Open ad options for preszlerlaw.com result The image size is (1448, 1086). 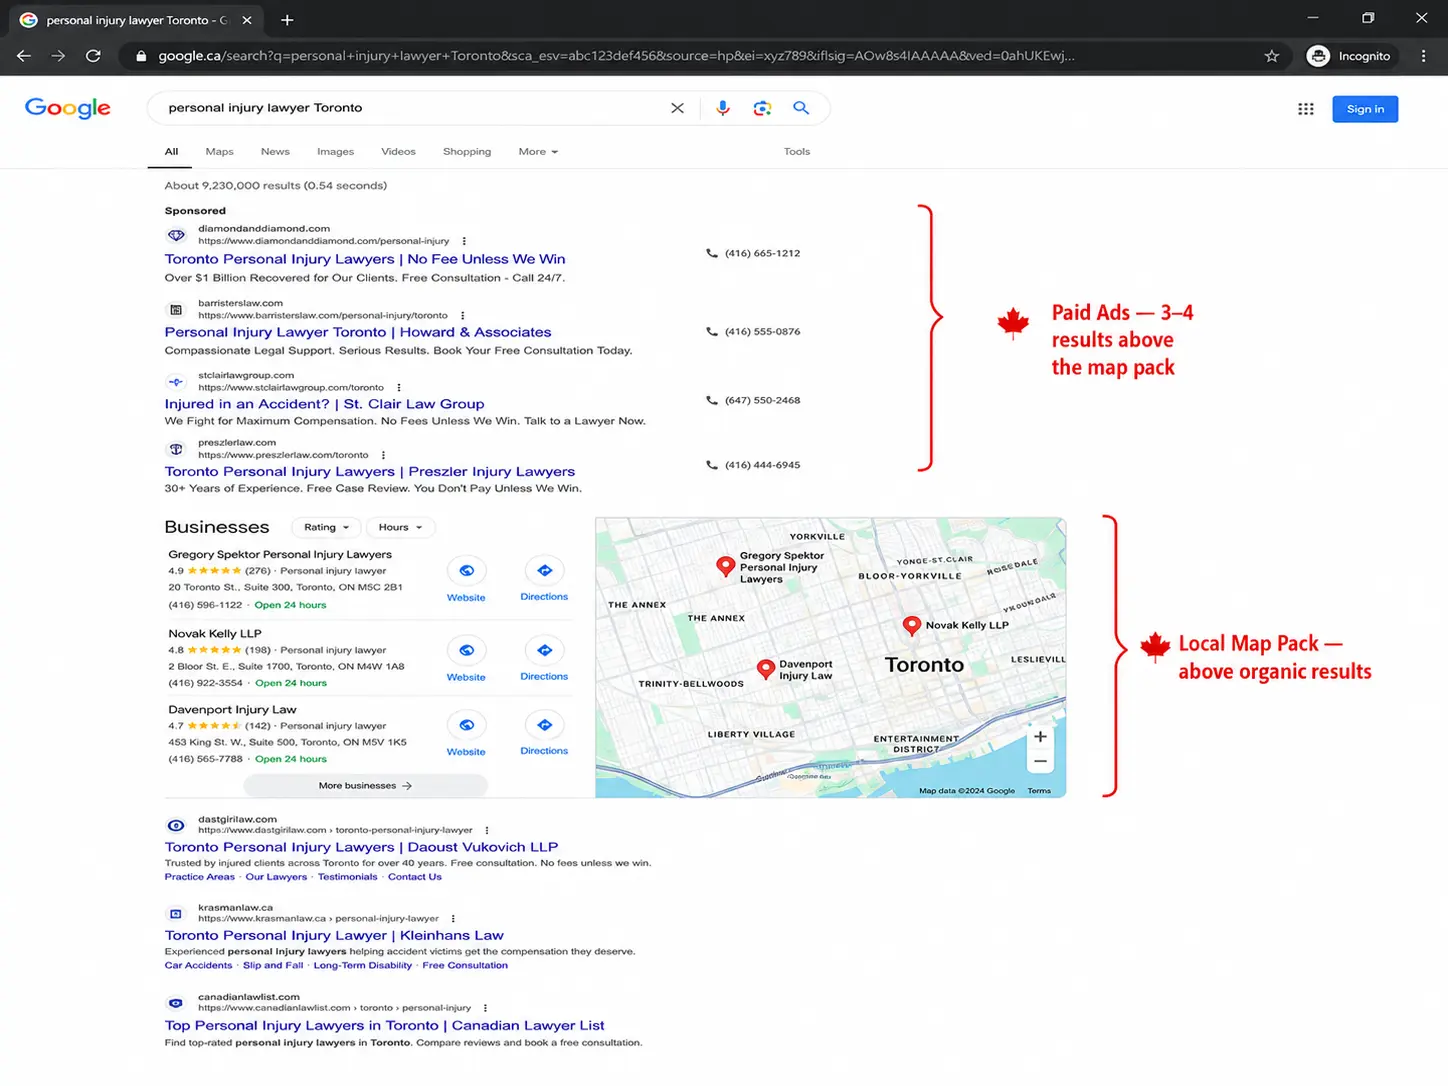[x=383, y=455]
